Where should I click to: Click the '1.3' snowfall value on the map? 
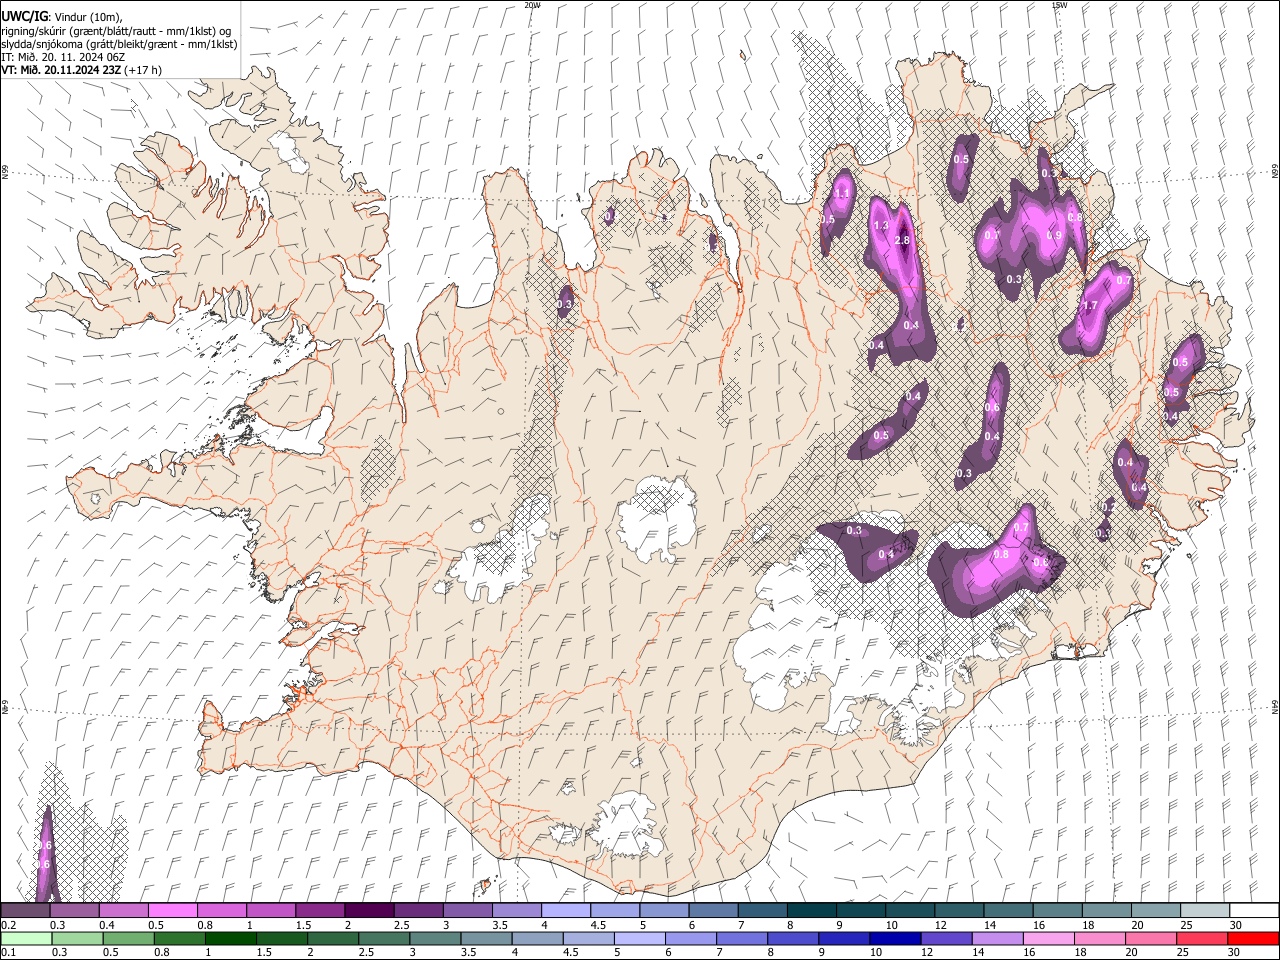click(x=880, y=226)
